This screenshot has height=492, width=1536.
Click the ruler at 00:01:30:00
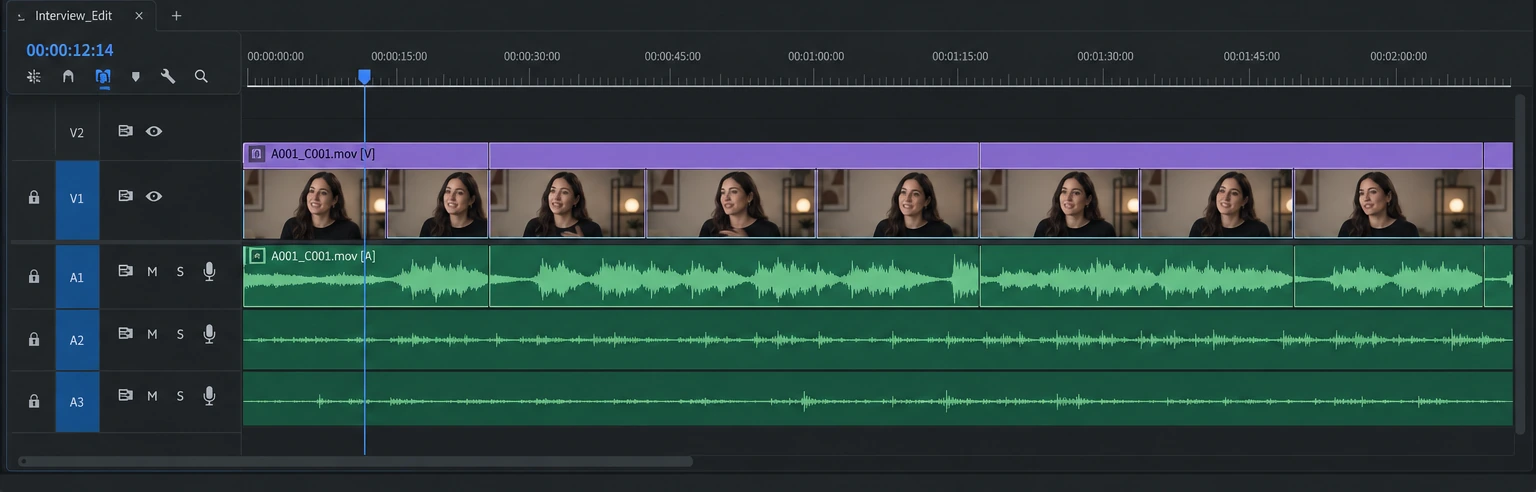(x=1105, y=57)
